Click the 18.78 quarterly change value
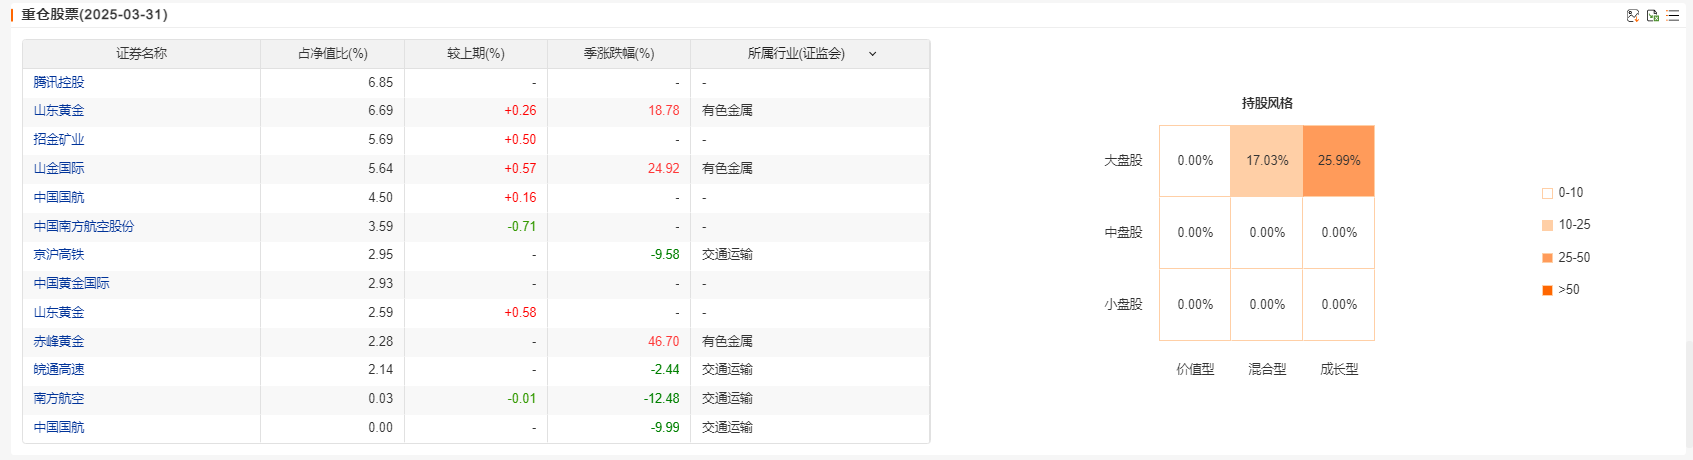Viewport: 1693px width, 460px height. click(x=664, y=111)
